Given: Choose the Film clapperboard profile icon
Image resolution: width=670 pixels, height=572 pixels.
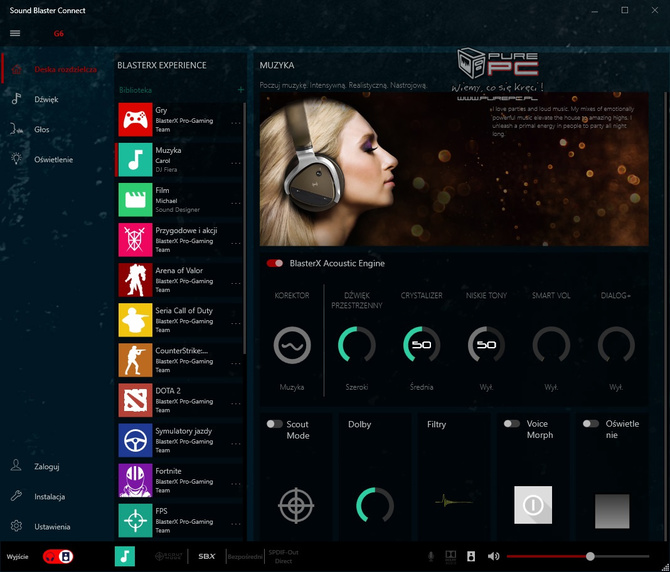Looking at the screenshot, I should point(135,200).
